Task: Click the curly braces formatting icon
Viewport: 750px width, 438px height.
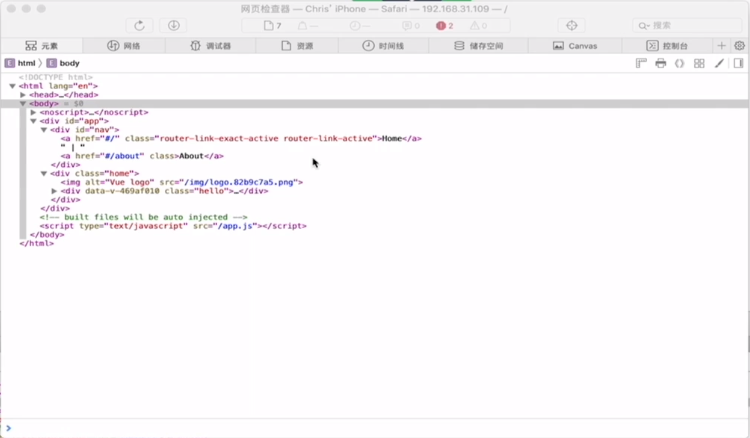Action: [679, 63]
